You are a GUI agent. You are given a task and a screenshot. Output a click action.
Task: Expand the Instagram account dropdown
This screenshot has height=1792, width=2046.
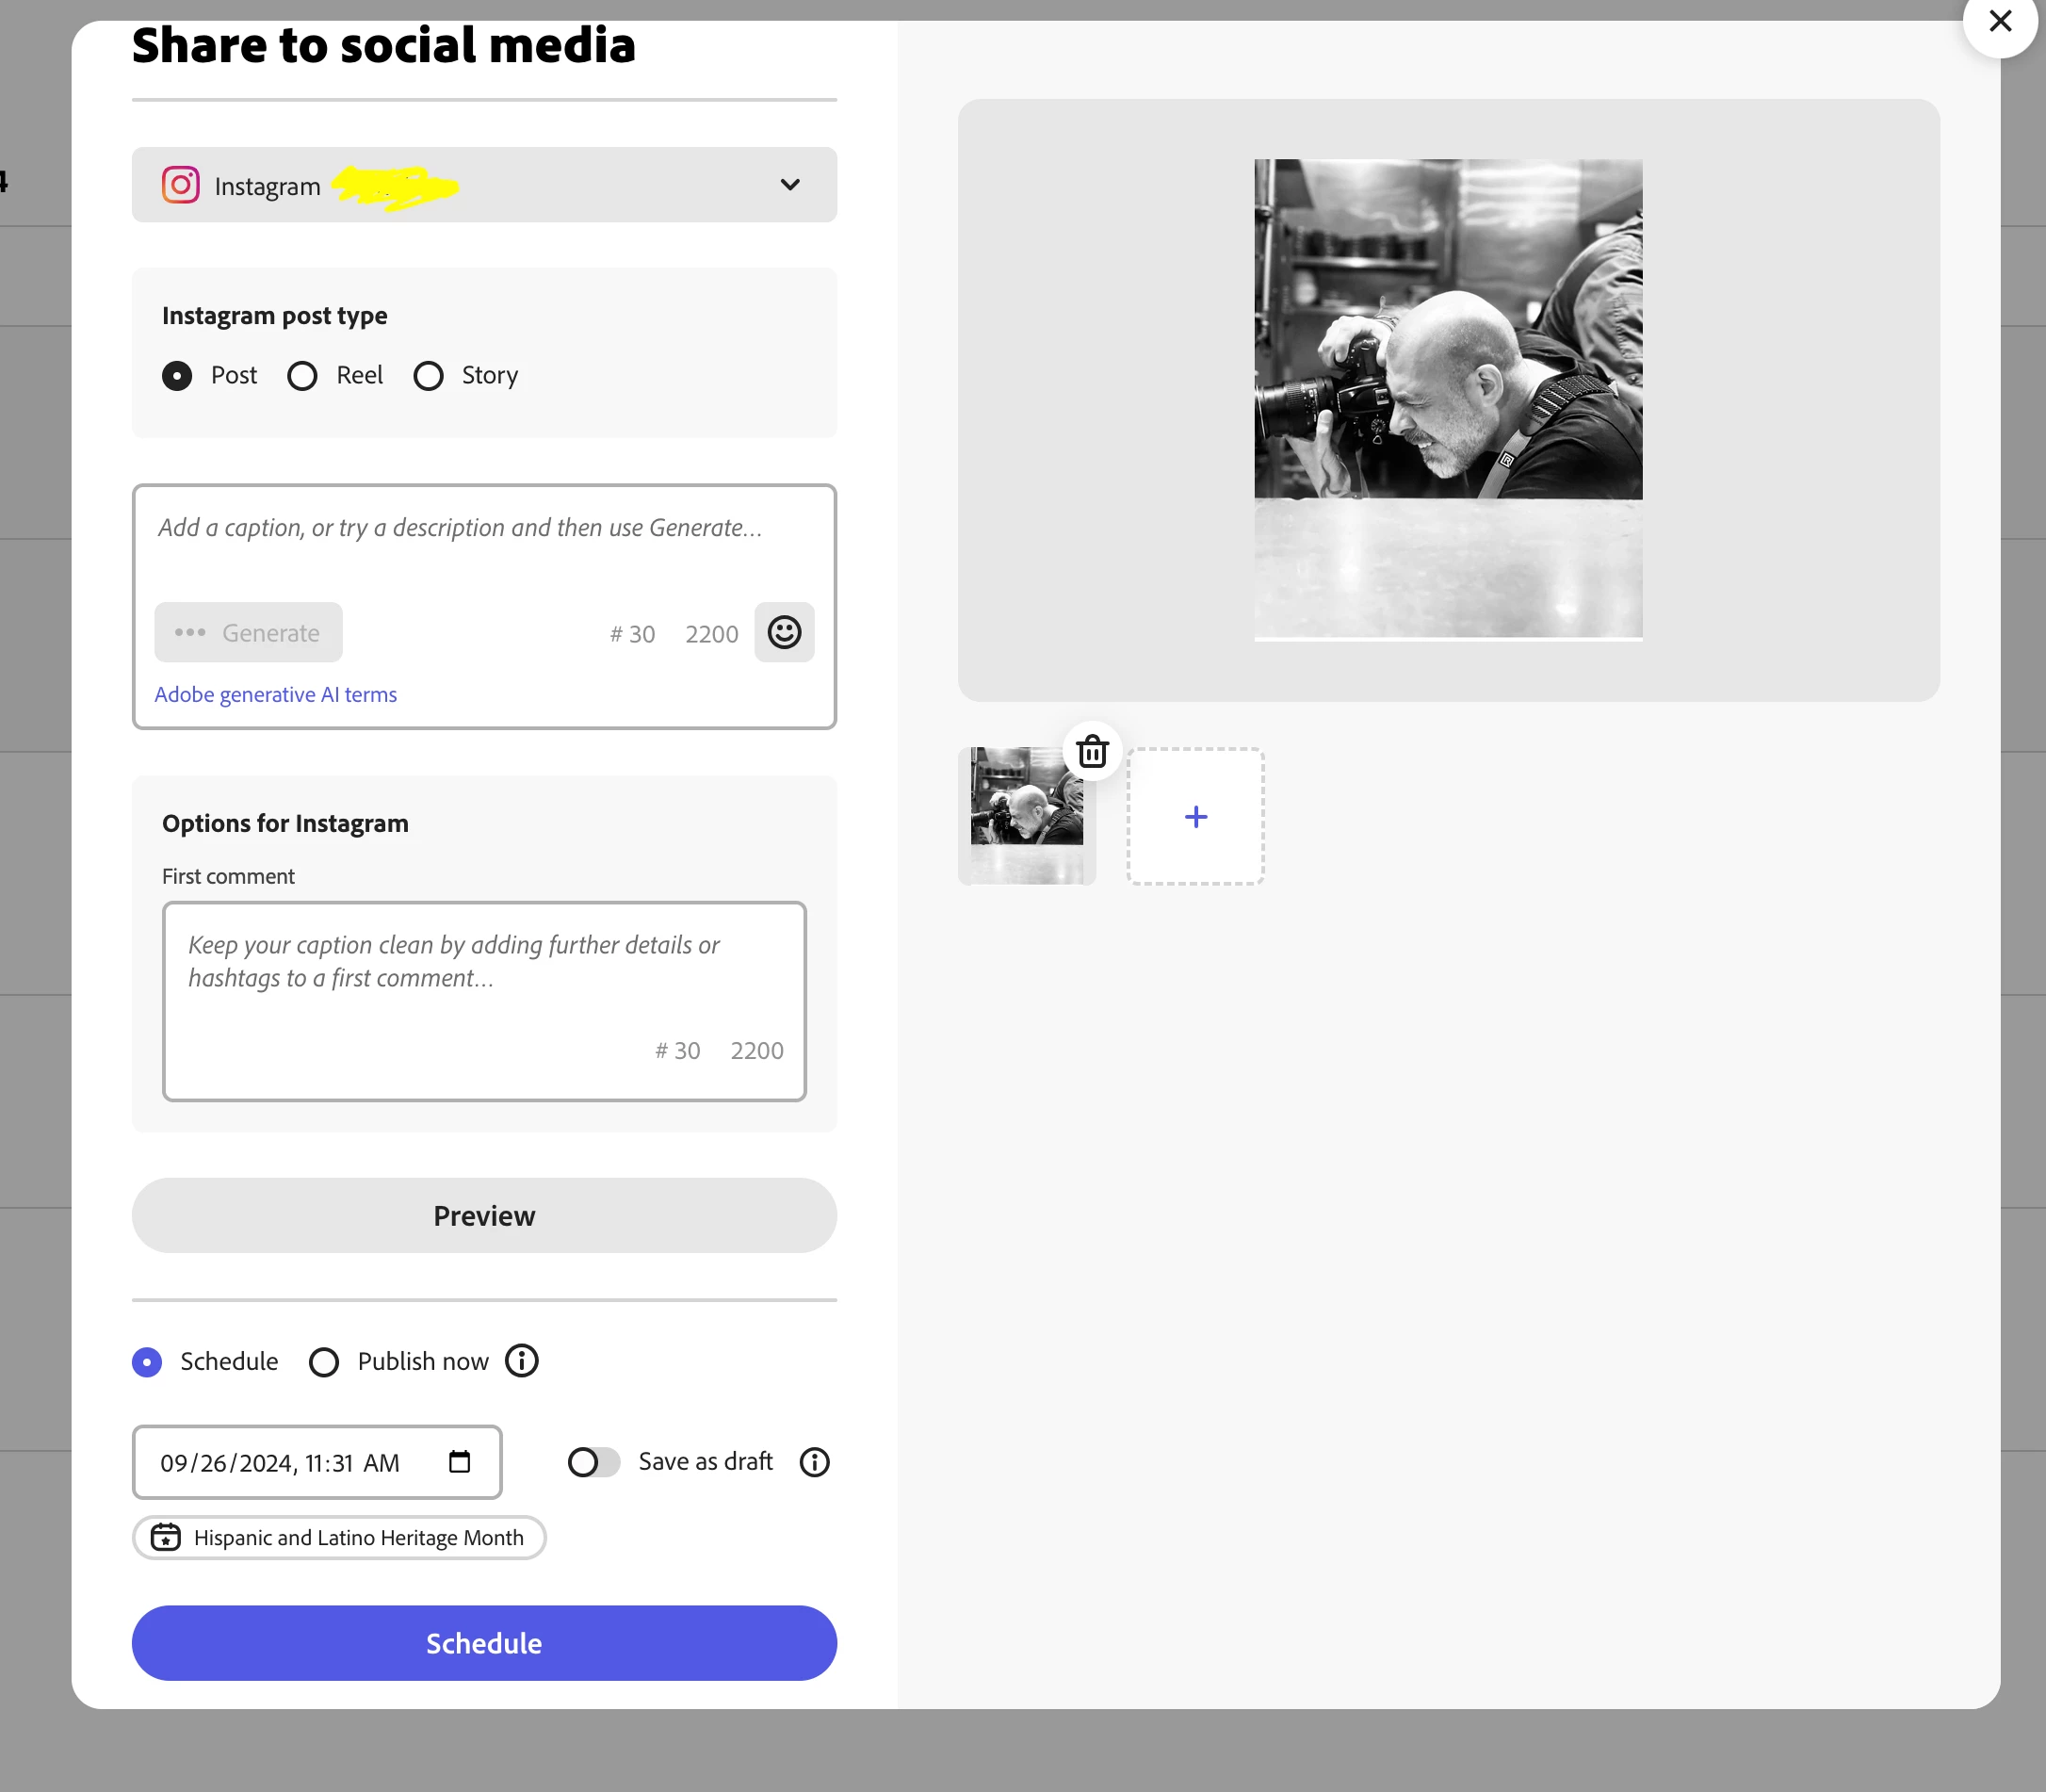(789, 185)
